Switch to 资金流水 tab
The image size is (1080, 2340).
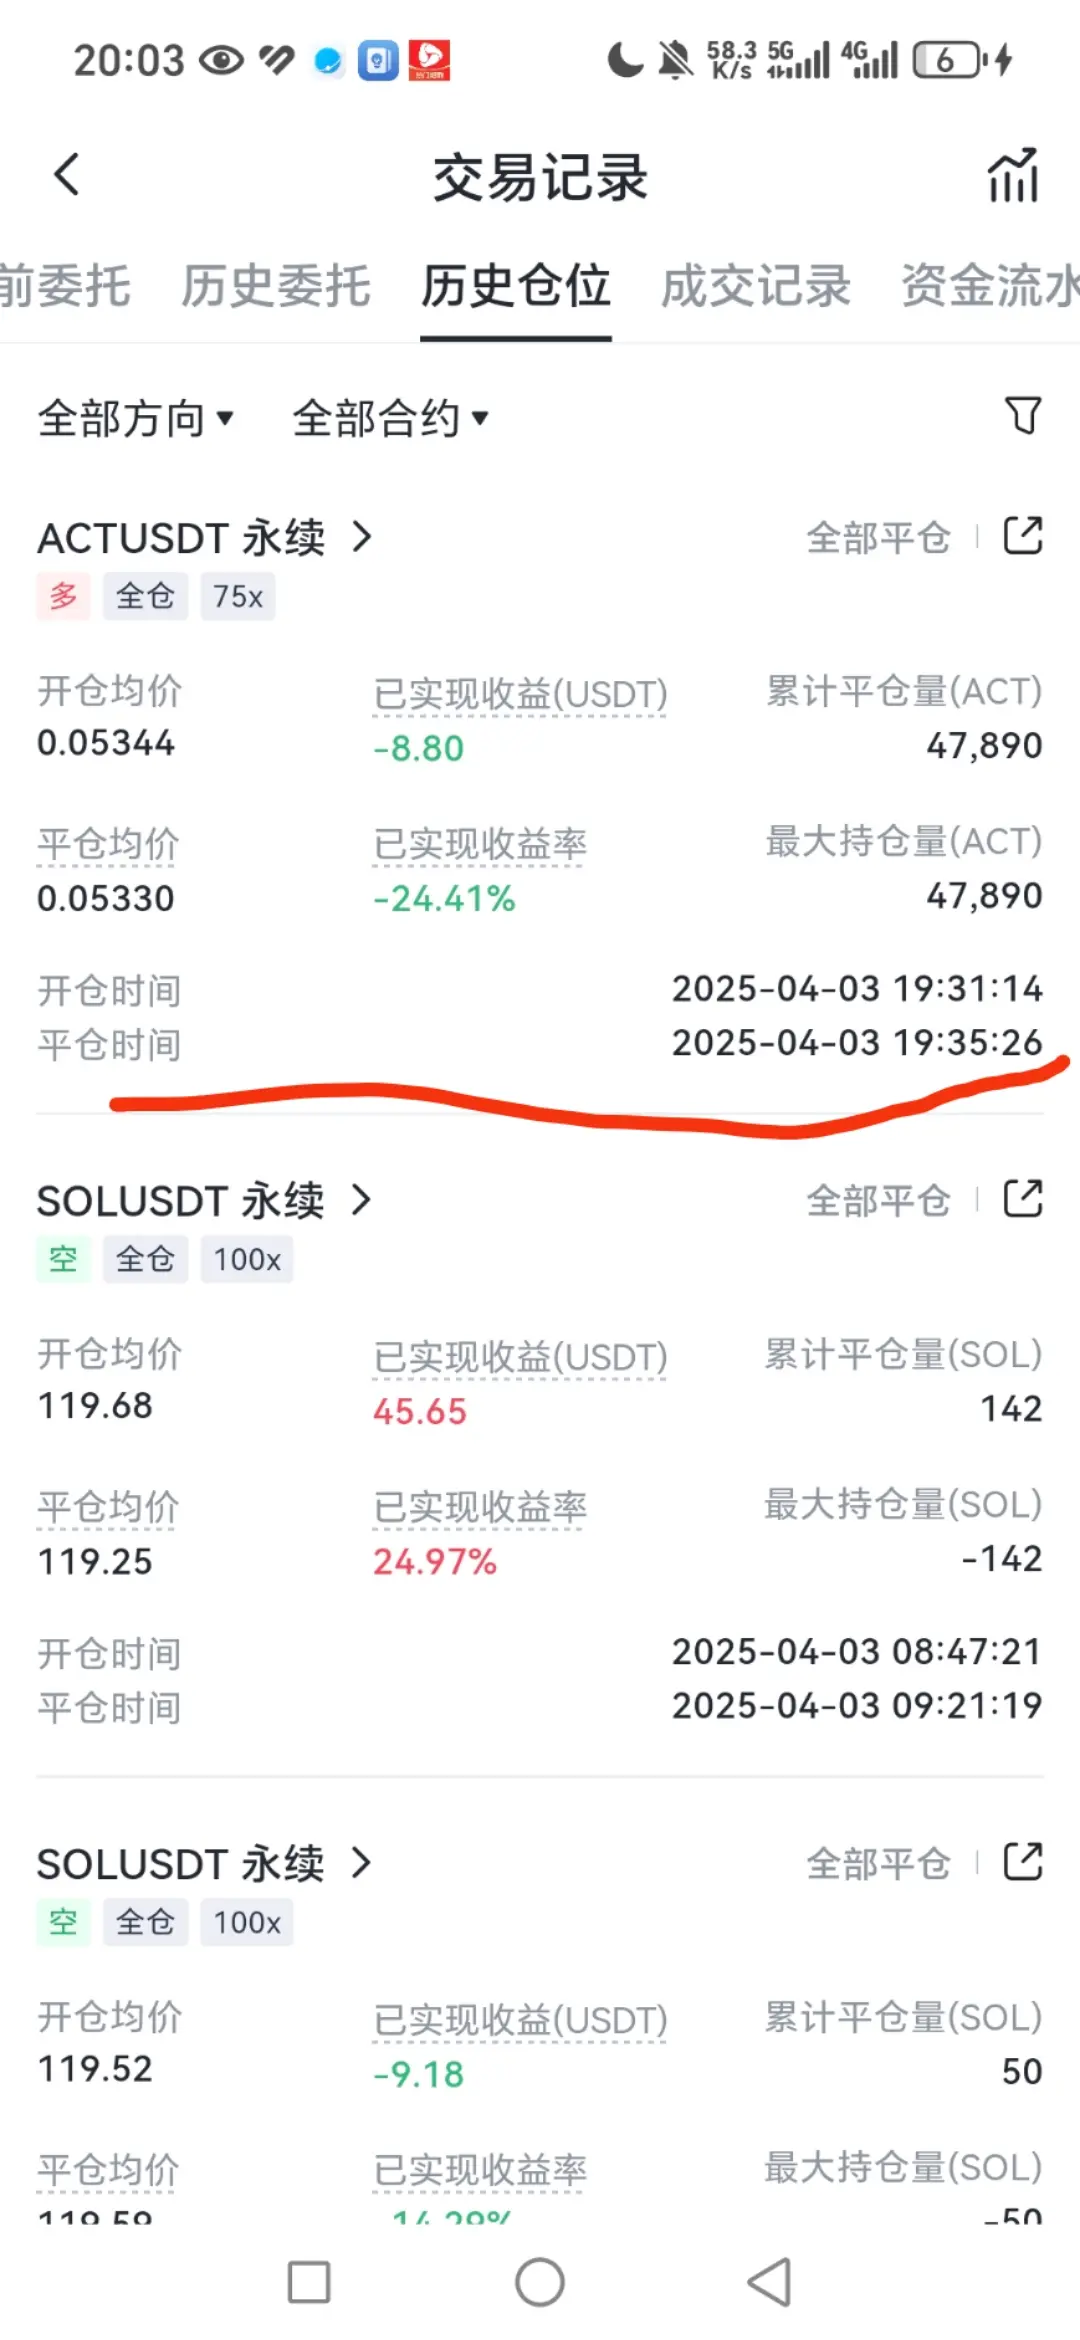click(990, 286)
